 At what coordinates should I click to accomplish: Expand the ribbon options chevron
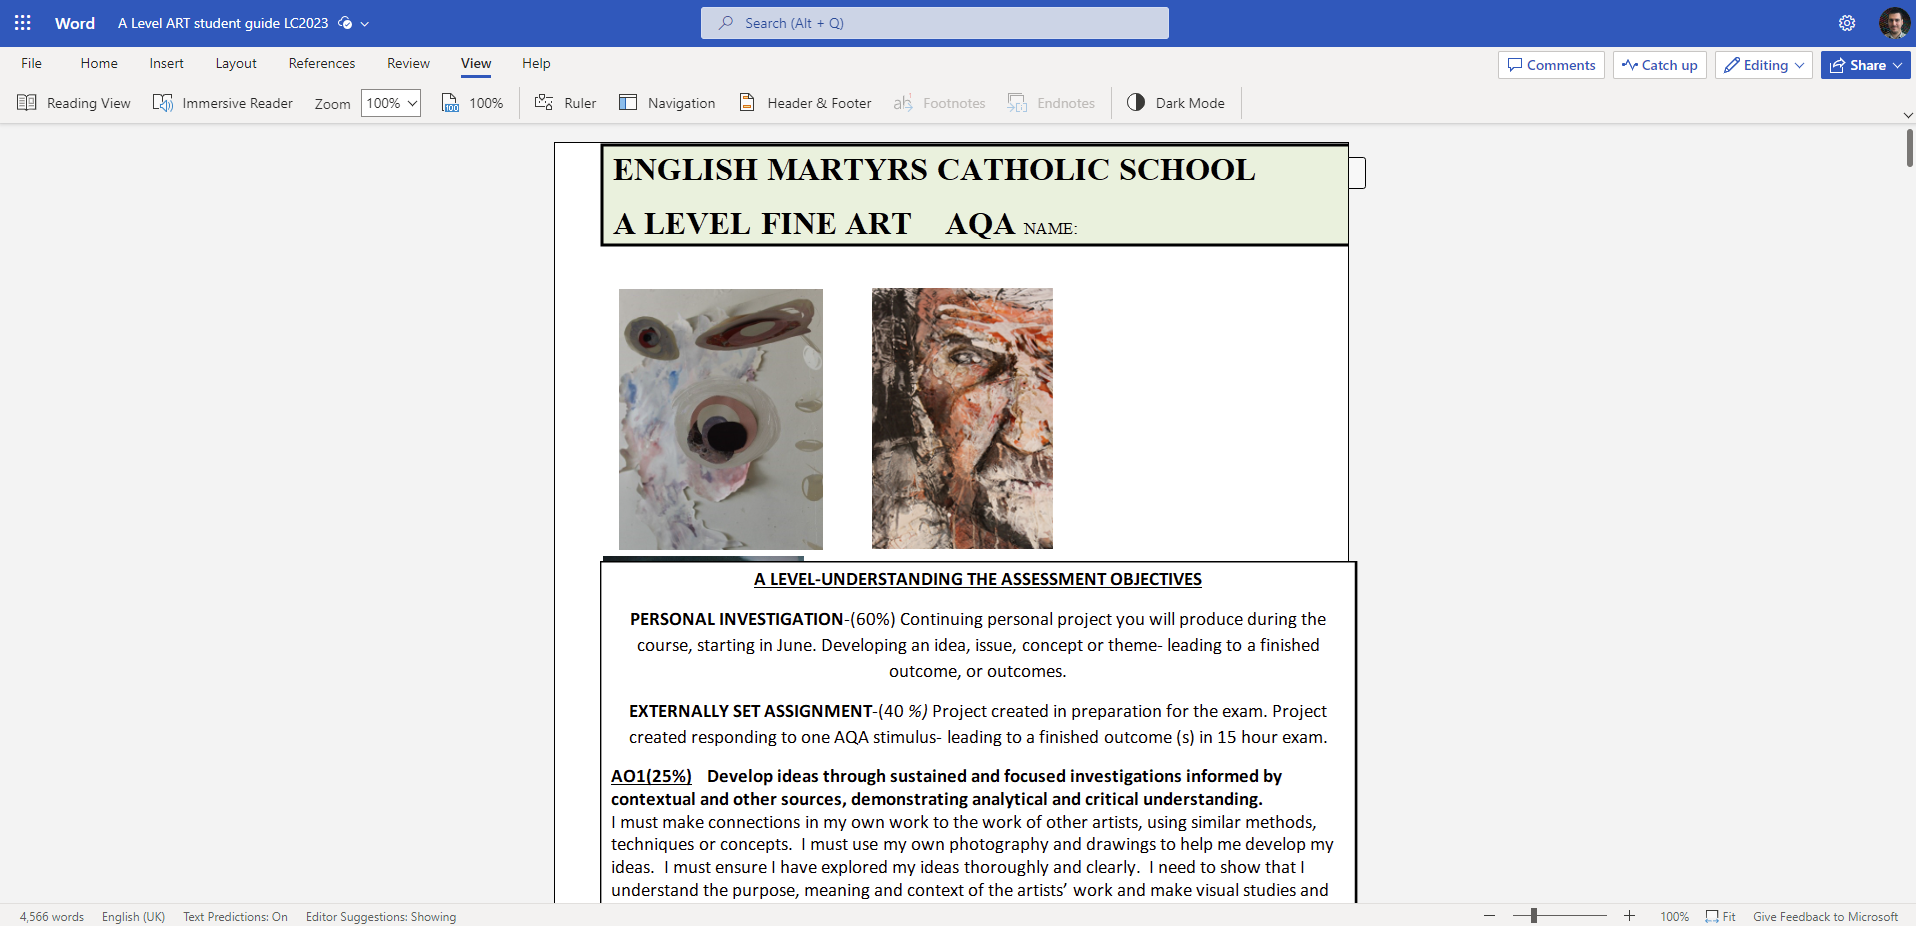[x=1908, y=116]
